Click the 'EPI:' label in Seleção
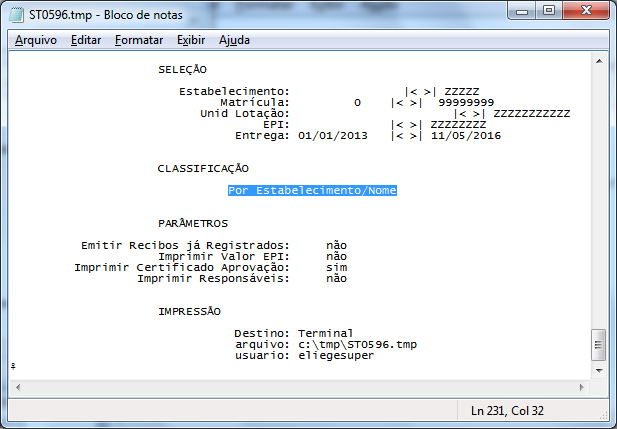 276,125
